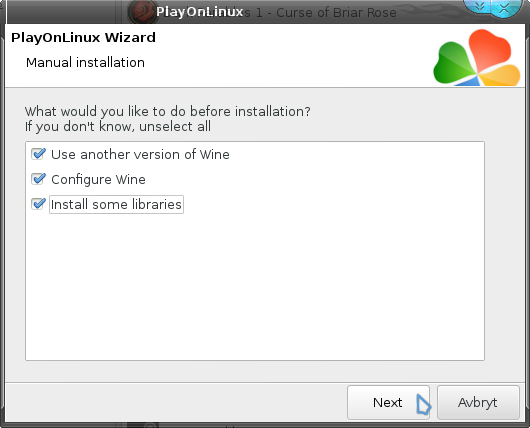Click the green petal of the PlayOnLinux logo
Viewport: 530px width, 428px height.
(x=453, y=62)
